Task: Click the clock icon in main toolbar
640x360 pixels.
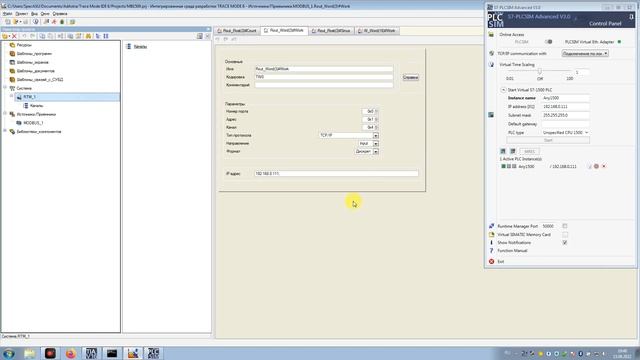Action: pos(36,22)
